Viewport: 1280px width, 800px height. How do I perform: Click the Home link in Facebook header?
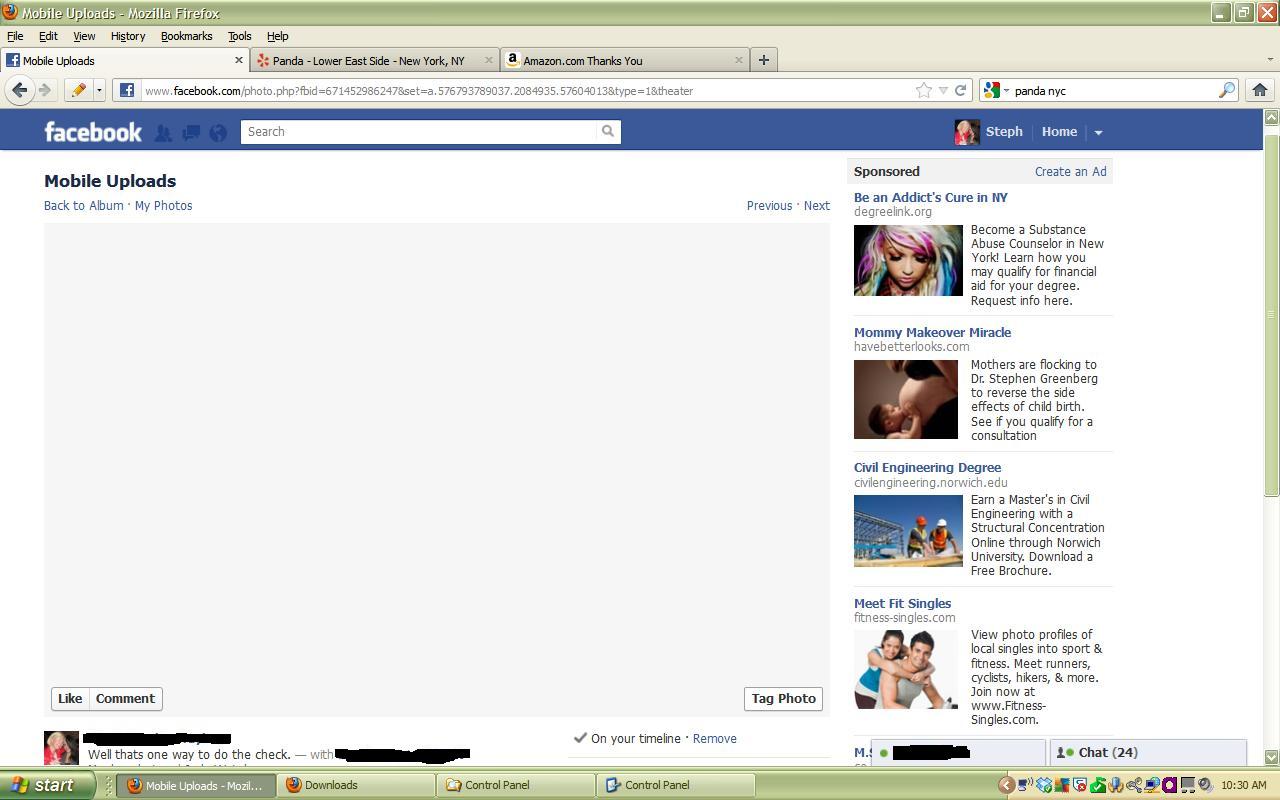point(1059,132)
